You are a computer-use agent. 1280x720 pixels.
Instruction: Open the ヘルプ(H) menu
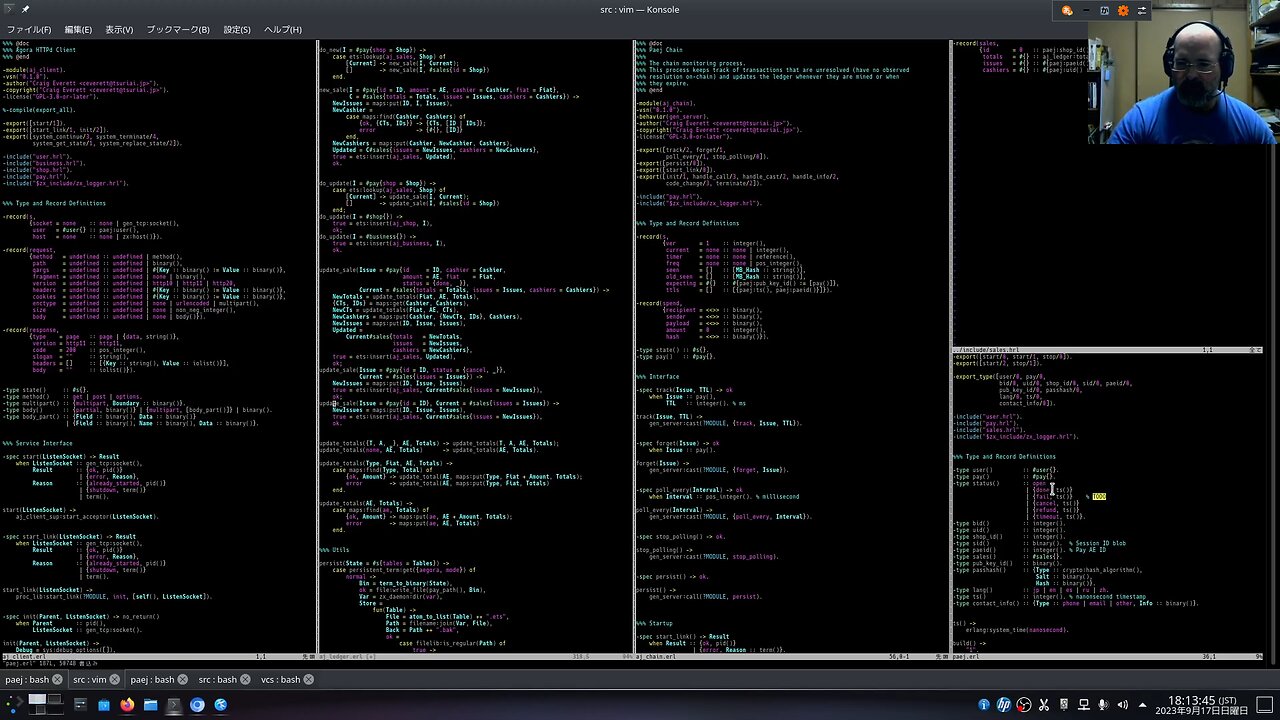283,30
